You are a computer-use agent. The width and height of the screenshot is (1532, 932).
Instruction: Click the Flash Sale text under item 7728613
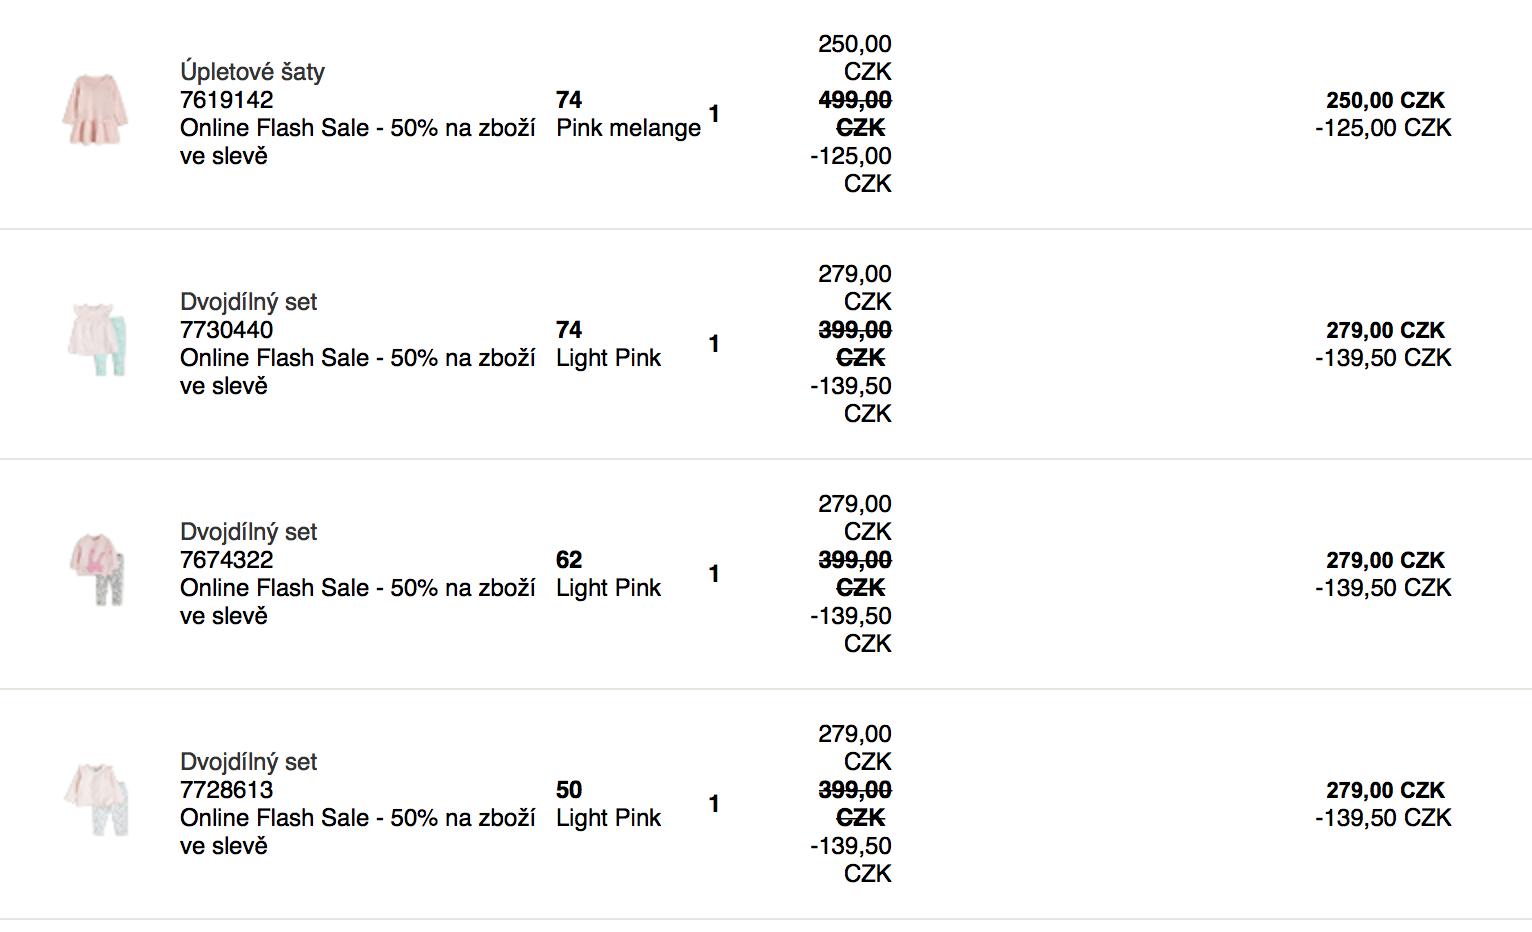point(357,818)
